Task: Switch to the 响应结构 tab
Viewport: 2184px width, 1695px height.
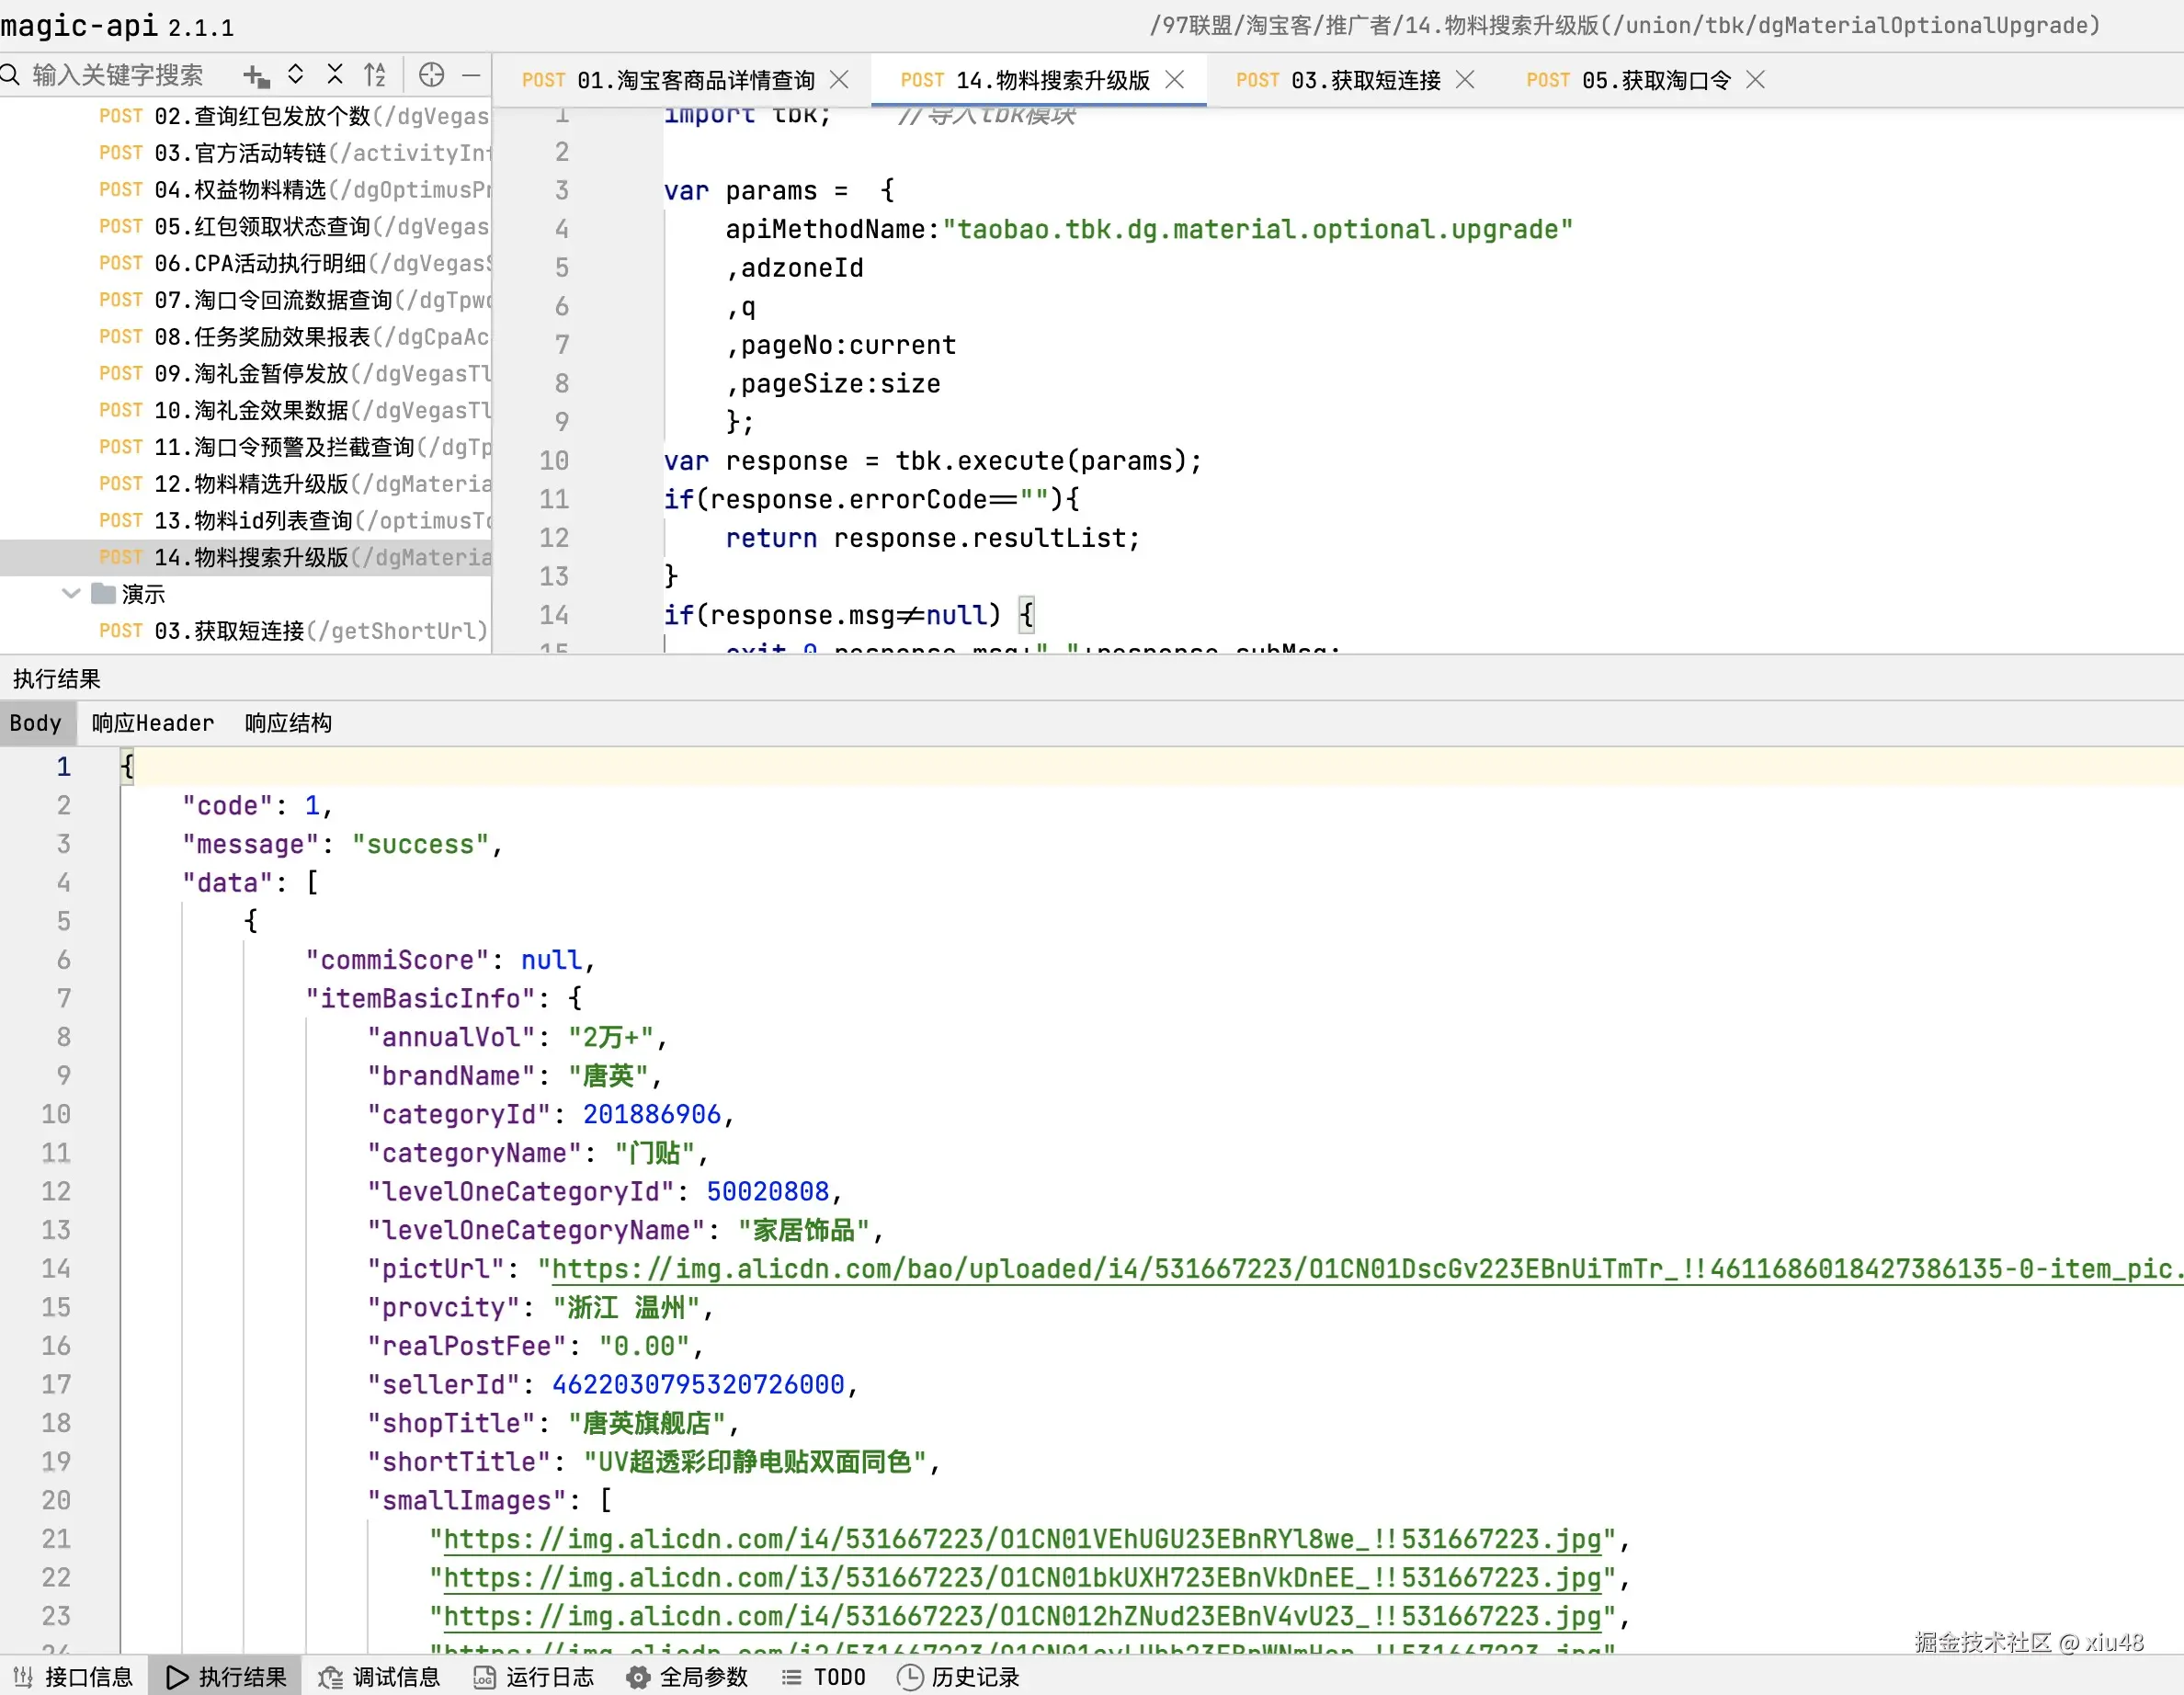Action: [288, 723]
